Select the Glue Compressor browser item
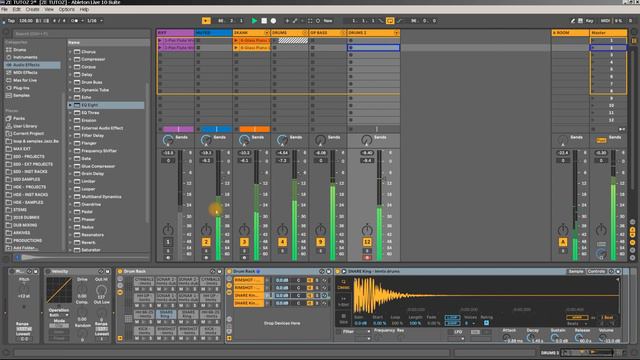 (x=98, y=166)
